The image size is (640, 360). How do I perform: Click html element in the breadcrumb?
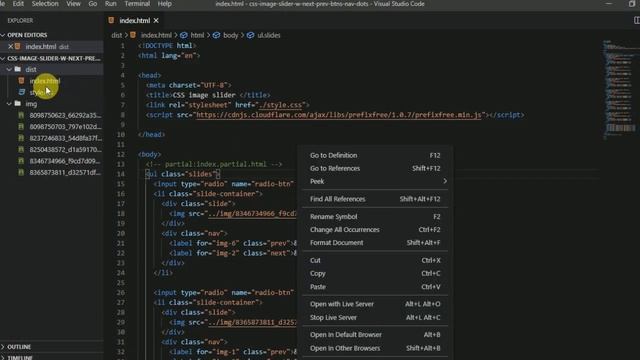point(197,35)
